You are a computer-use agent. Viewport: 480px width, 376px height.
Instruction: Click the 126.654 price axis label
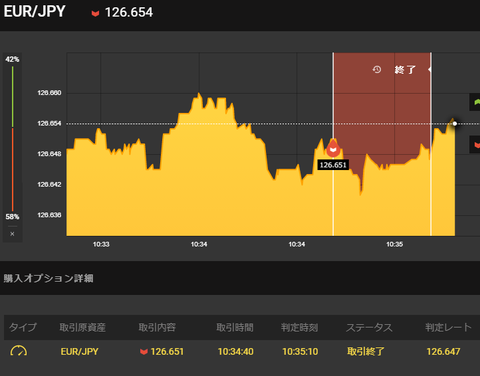click(x=49, y=123)
